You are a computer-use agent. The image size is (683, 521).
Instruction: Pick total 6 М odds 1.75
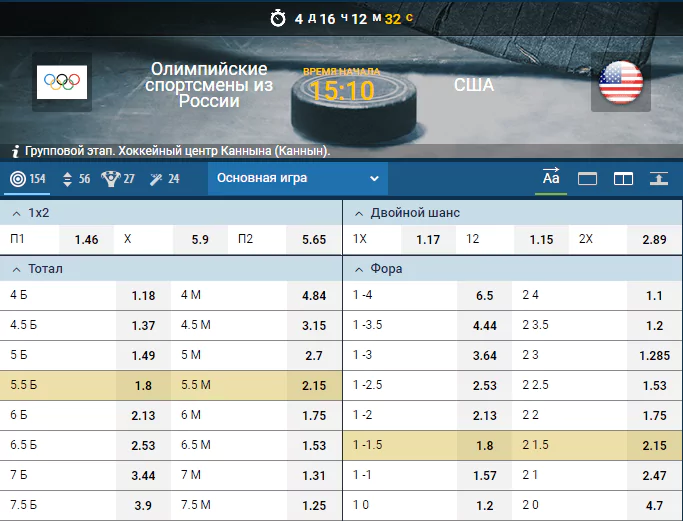click(x=314, y=416)
